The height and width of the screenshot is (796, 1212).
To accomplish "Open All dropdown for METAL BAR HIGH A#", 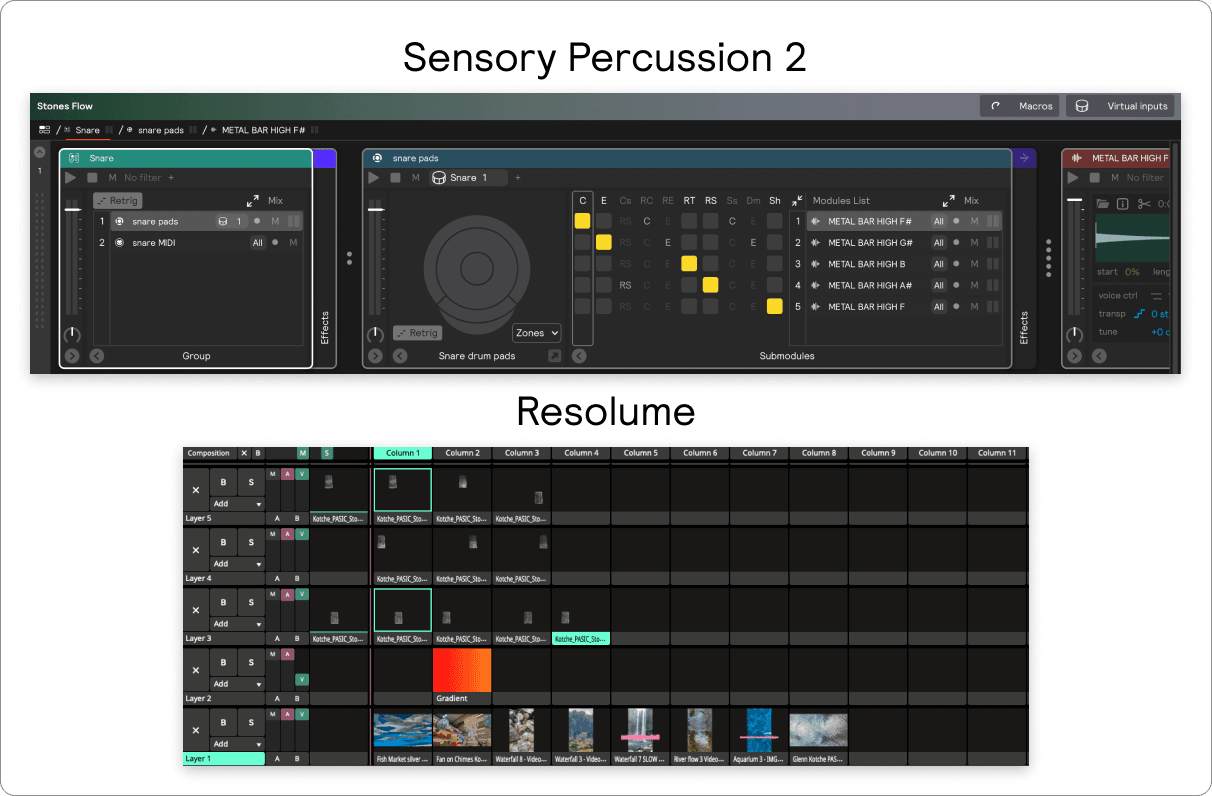I will 939,285.
